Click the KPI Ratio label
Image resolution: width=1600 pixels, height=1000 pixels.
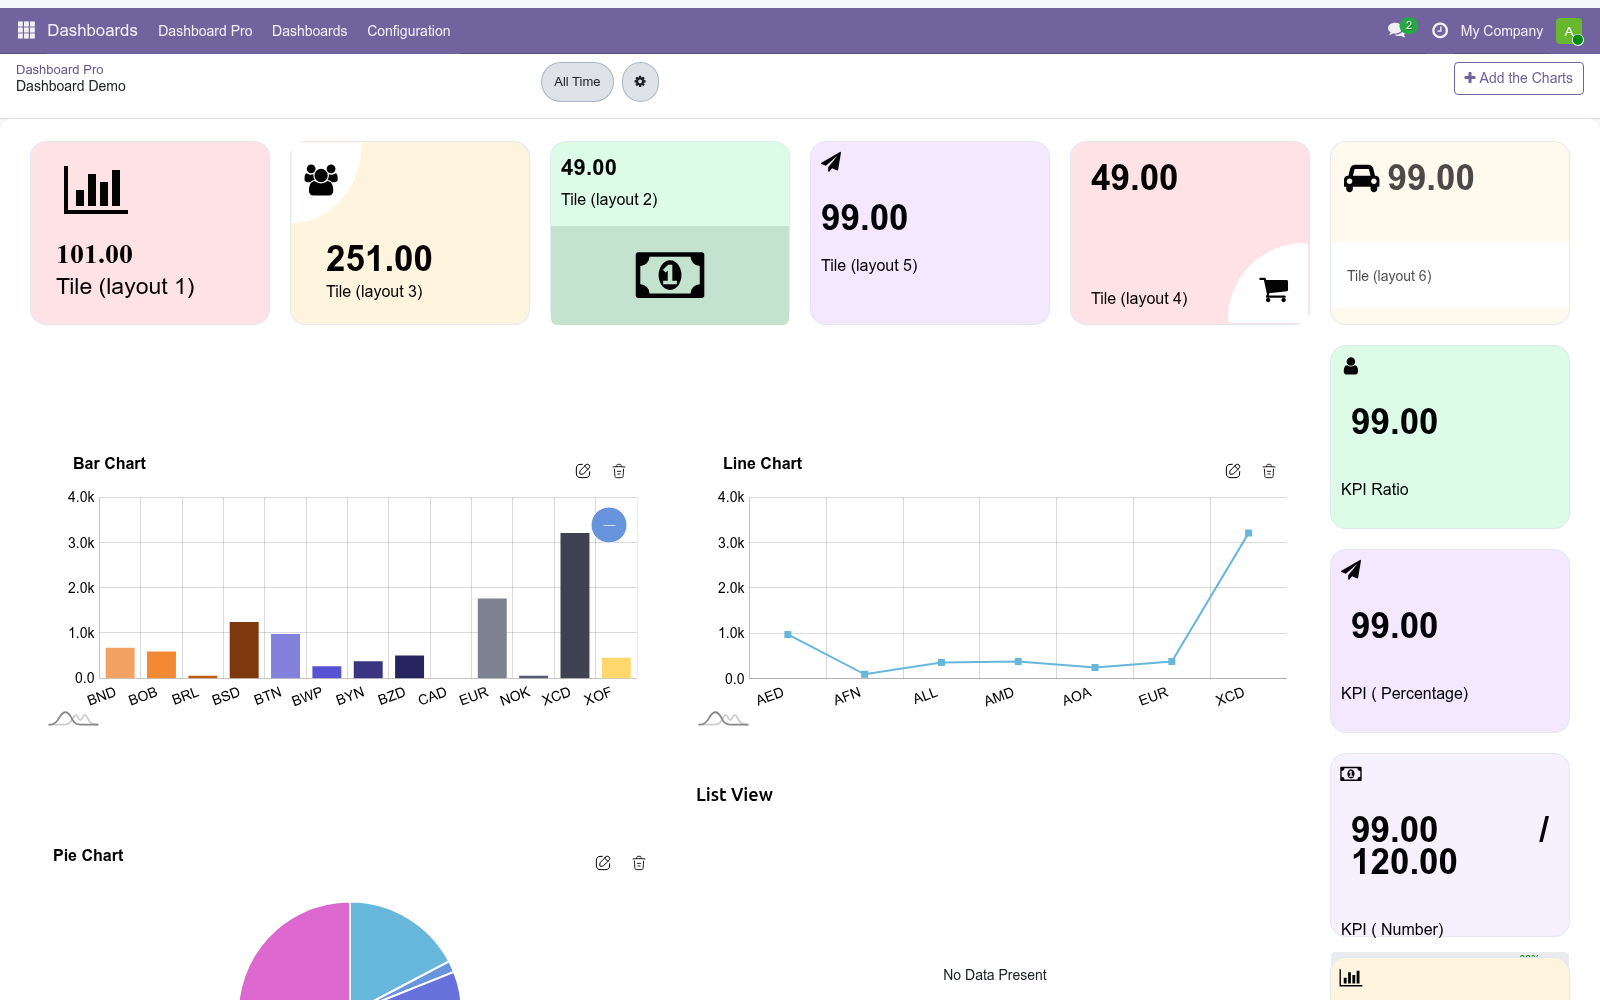click(x=1374, y=489)
